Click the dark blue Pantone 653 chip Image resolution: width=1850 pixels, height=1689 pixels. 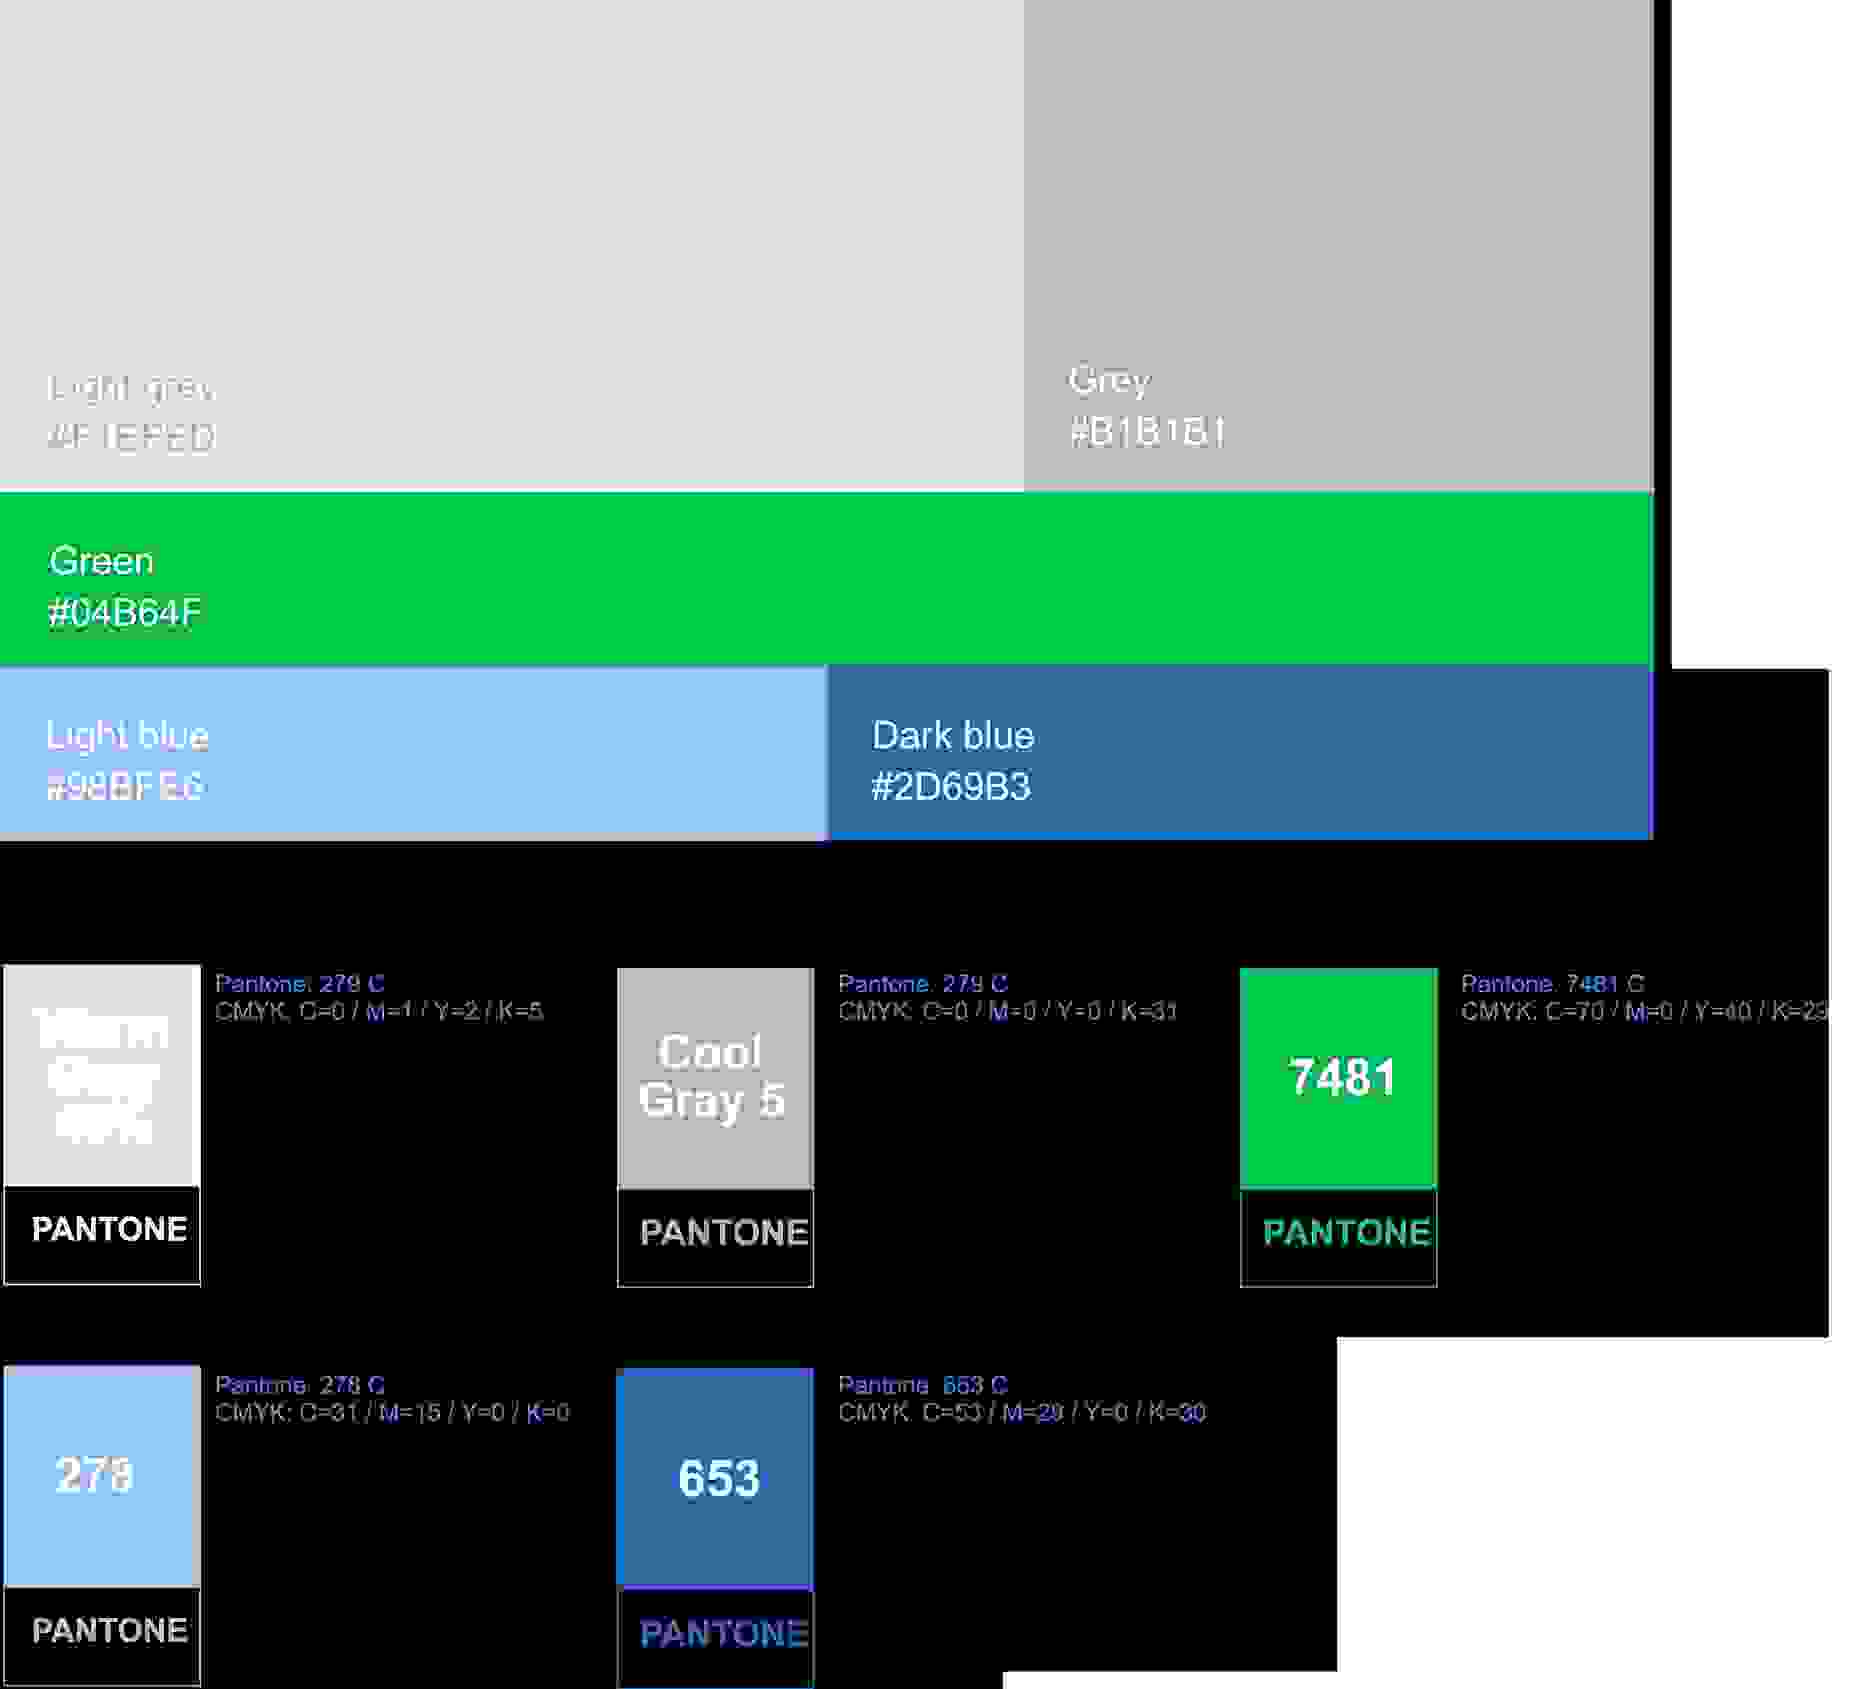click(x=714, y=1480)
